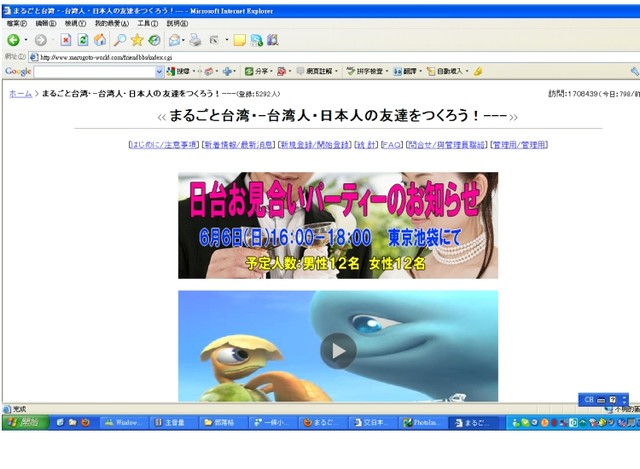Open Favorites with the star icon
Image resolution: width=640 pixels, height=469 pixels.
pos(137,40)
